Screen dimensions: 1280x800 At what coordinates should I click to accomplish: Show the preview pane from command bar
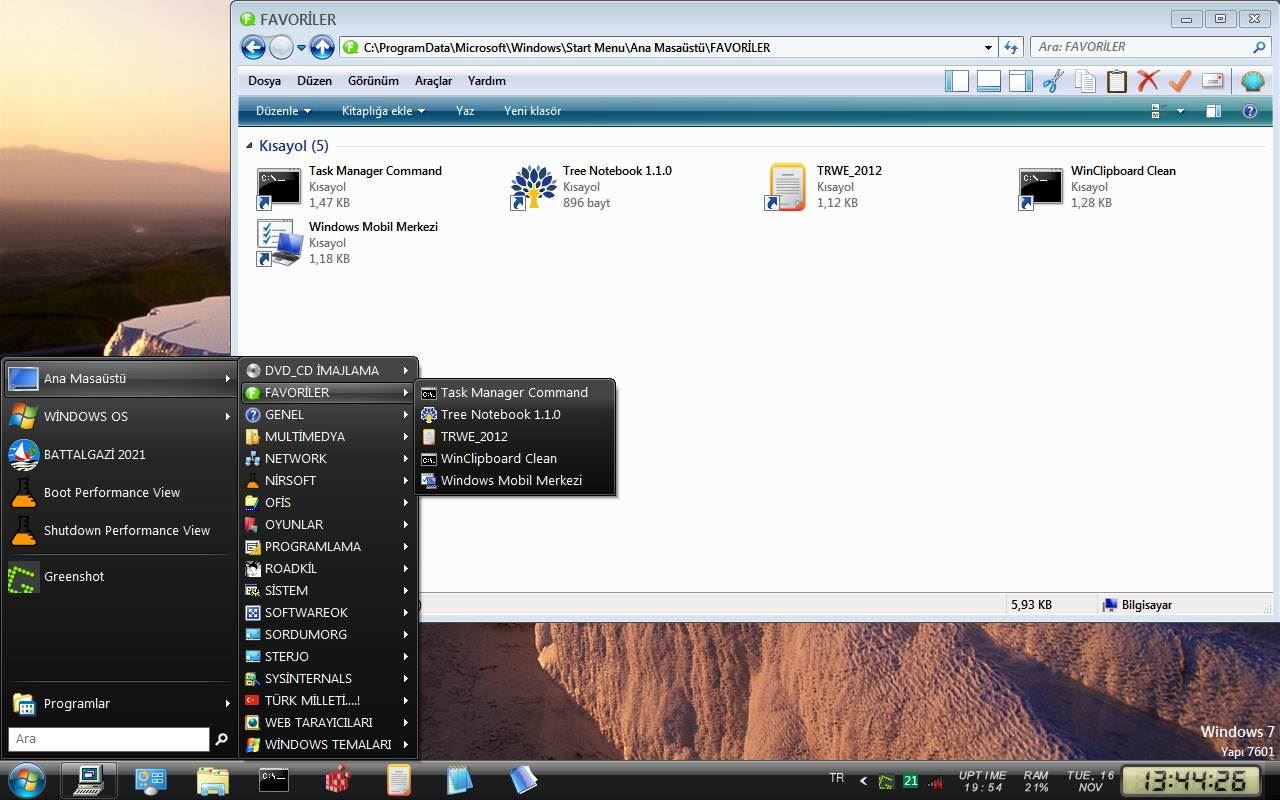click(1214, 111)
